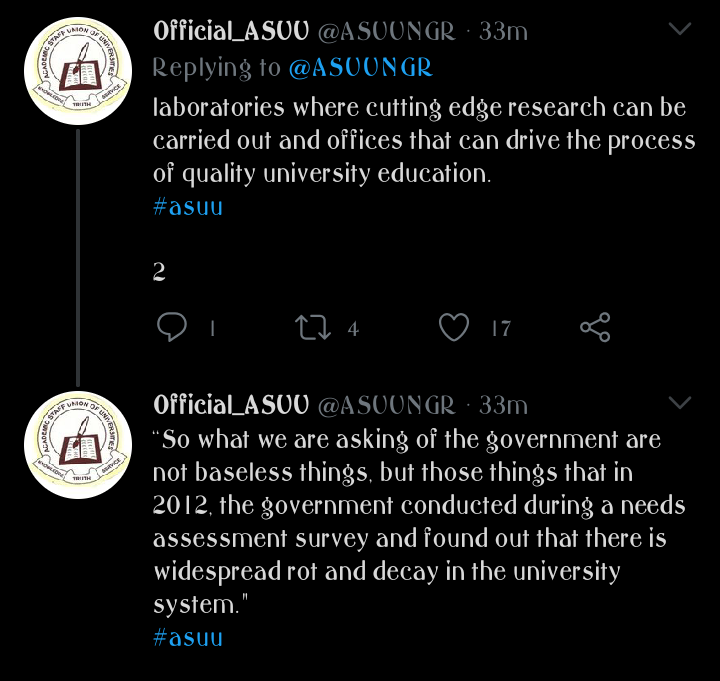Open top tweet's ASUU profile avatar
The width and height of the screenshot is (720, 681).
[78, 71]
